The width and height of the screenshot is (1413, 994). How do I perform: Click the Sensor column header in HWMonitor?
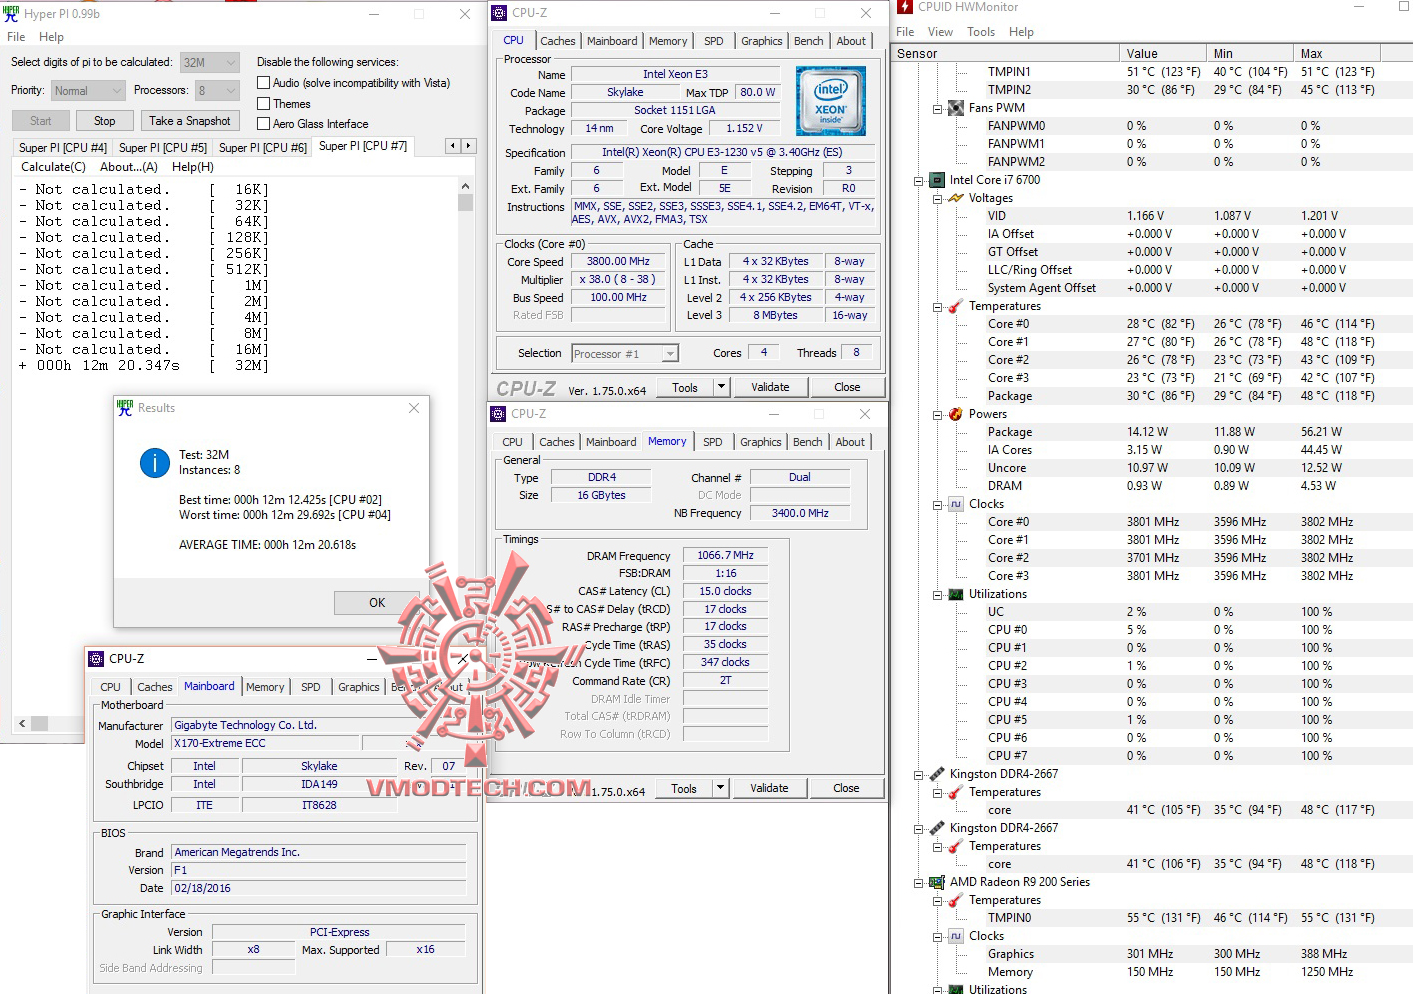click(x=1005, y=54)
